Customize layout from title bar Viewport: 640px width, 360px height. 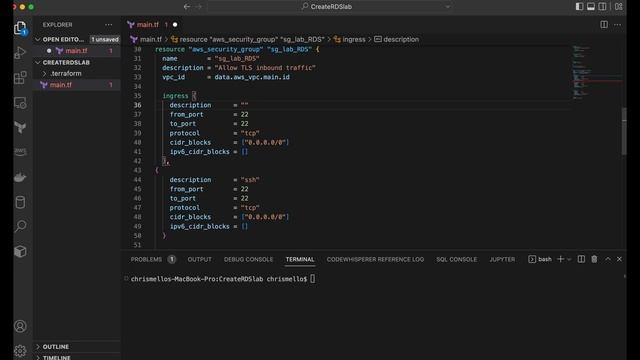619,7
